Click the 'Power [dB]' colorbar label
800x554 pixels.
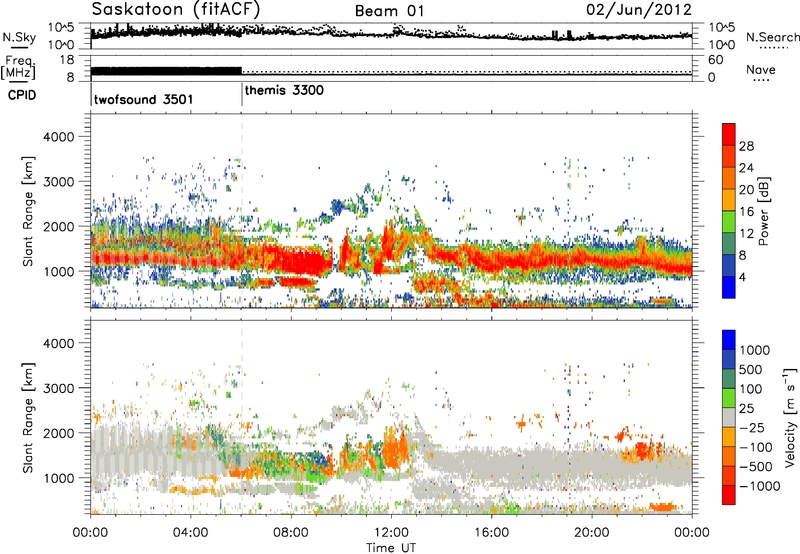click(x=764, y=211)
